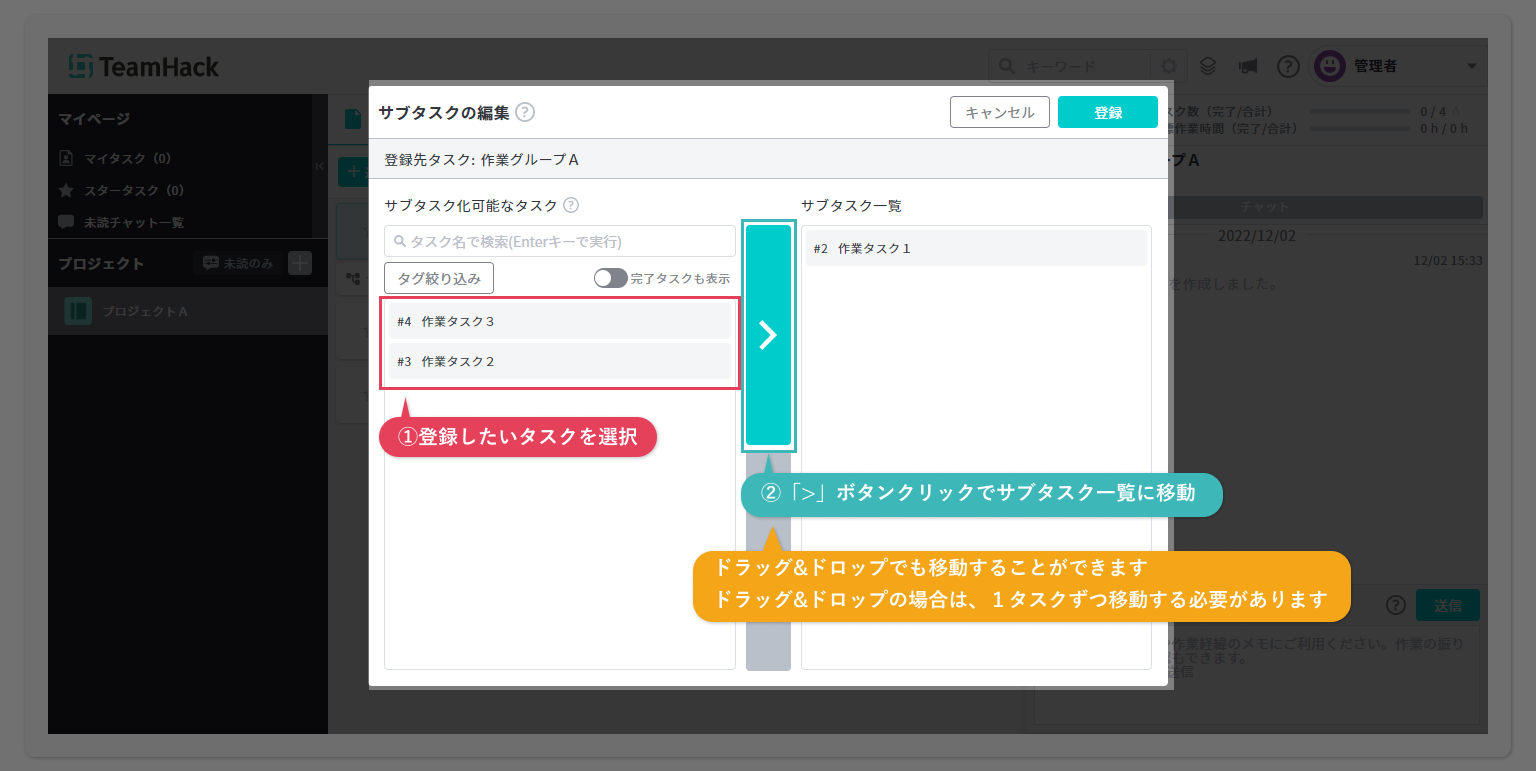The height and width of the screenshot is (771, 1536).
Task: Expand the 管理者 account dropdown arrow
Action: pos(1471,67)
